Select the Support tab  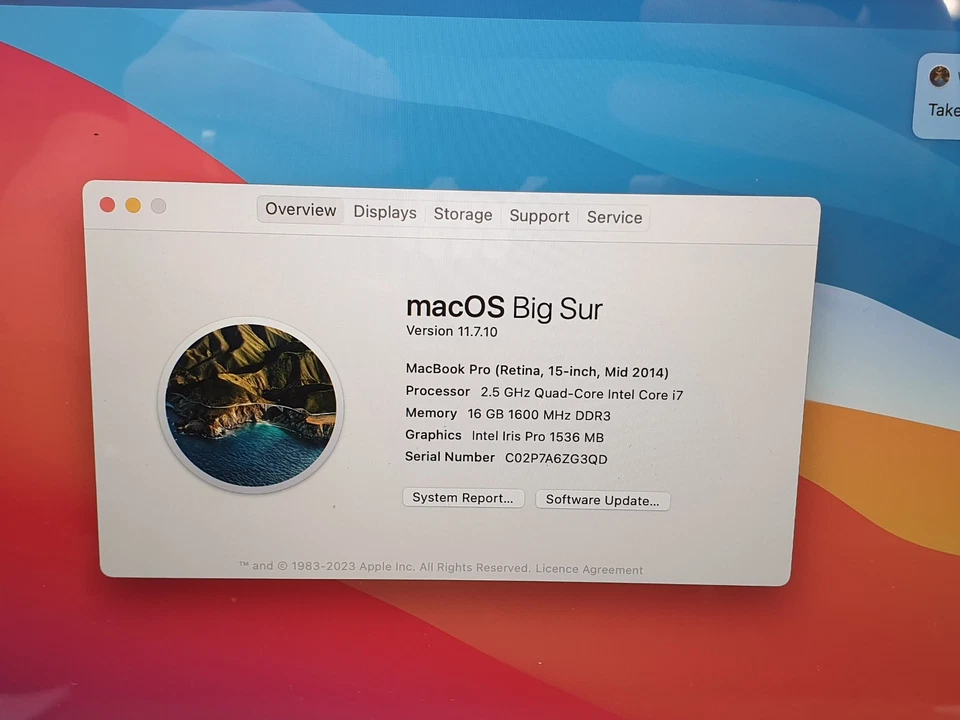539,216
